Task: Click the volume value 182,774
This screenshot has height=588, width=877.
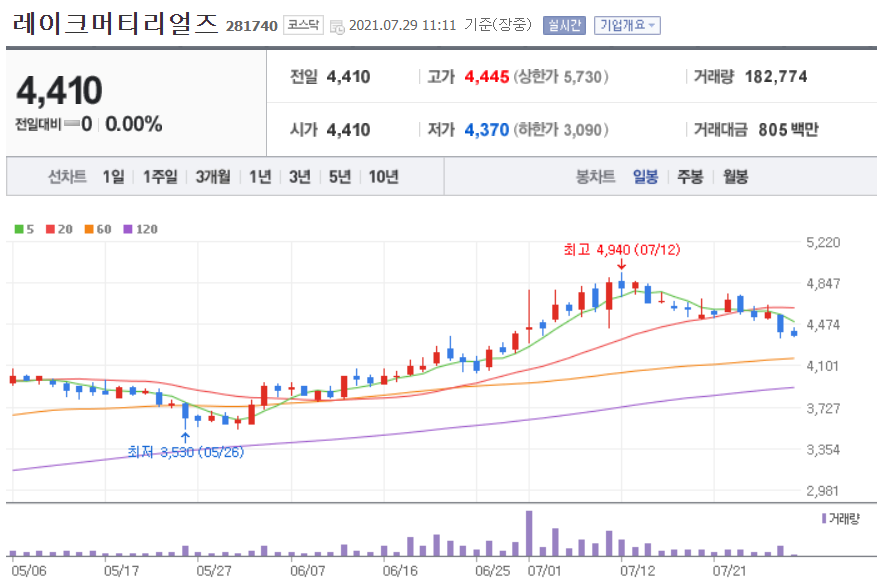Action: pyautogui.click(x=776, y=77)
